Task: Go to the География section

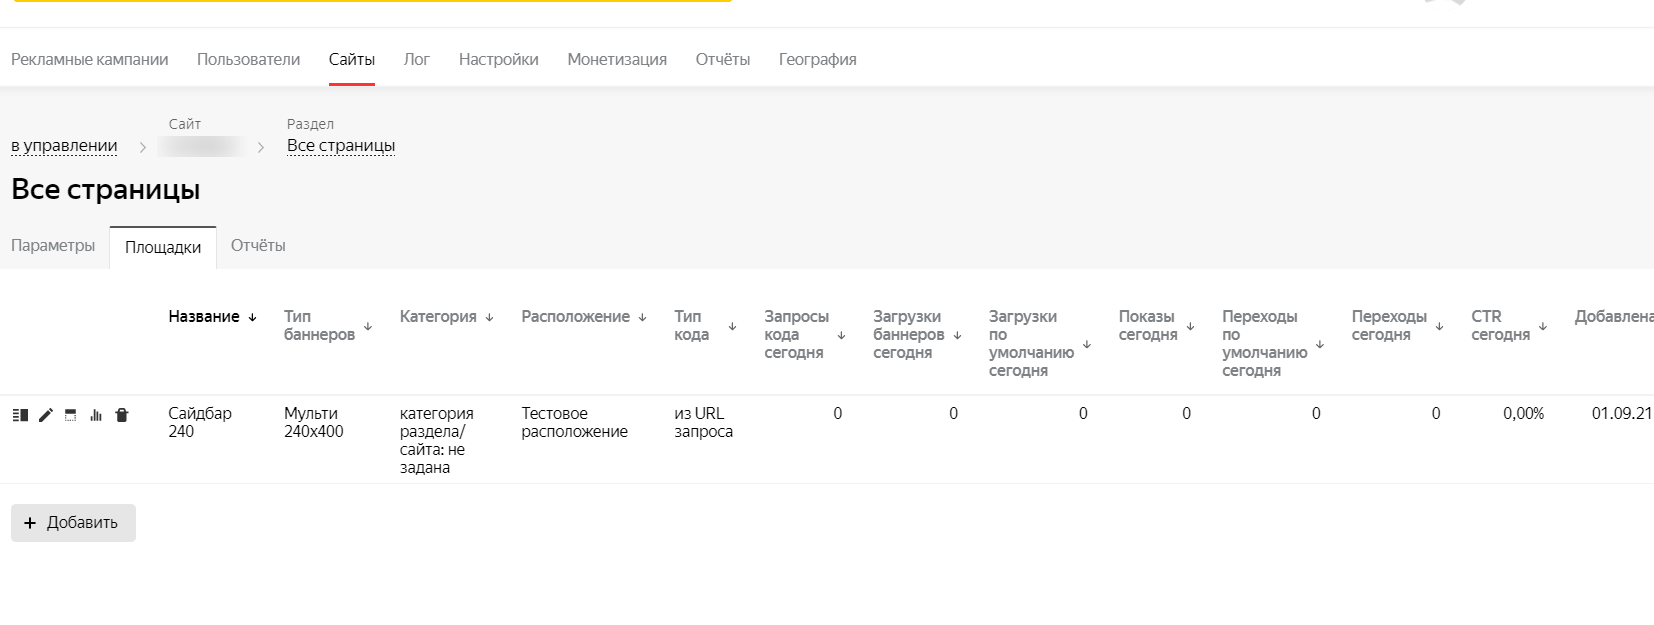Action: tap(817, 59)
